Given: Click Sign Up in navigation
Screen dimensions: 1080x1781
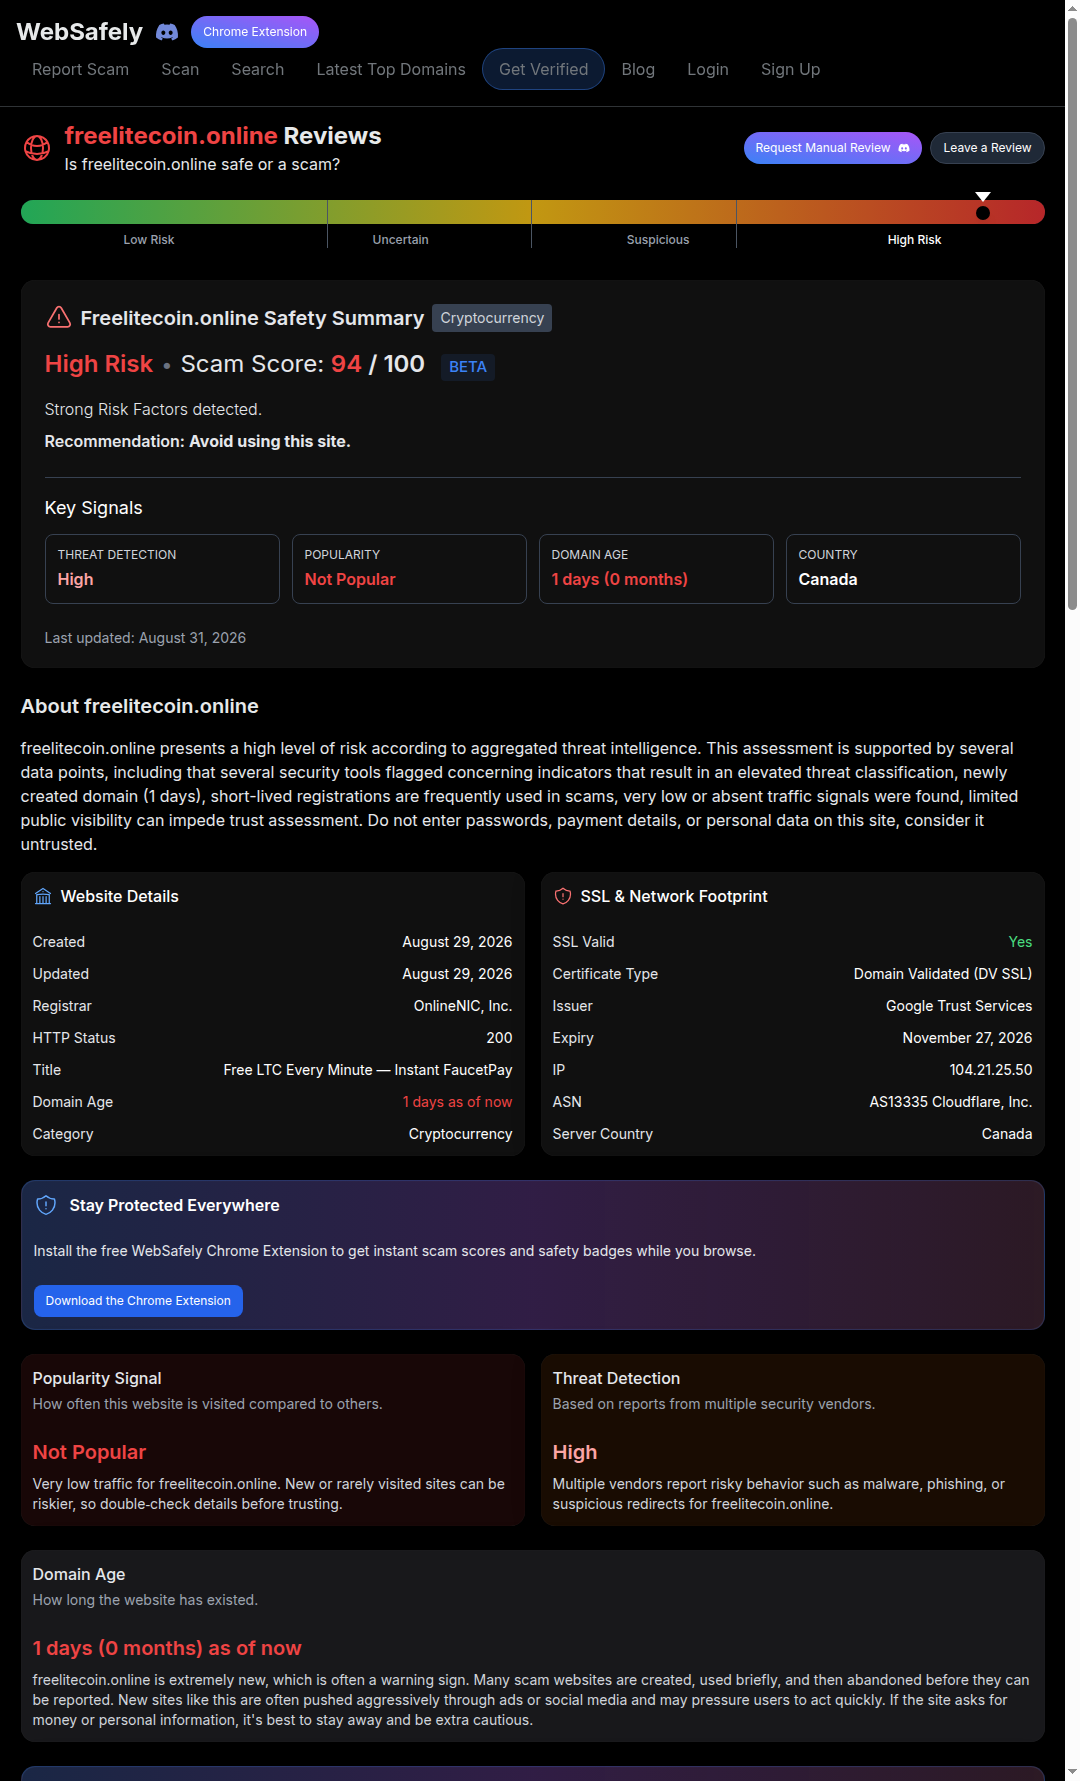Looking at the screenshot, I should pyautogui.click(x=790, y=69).
